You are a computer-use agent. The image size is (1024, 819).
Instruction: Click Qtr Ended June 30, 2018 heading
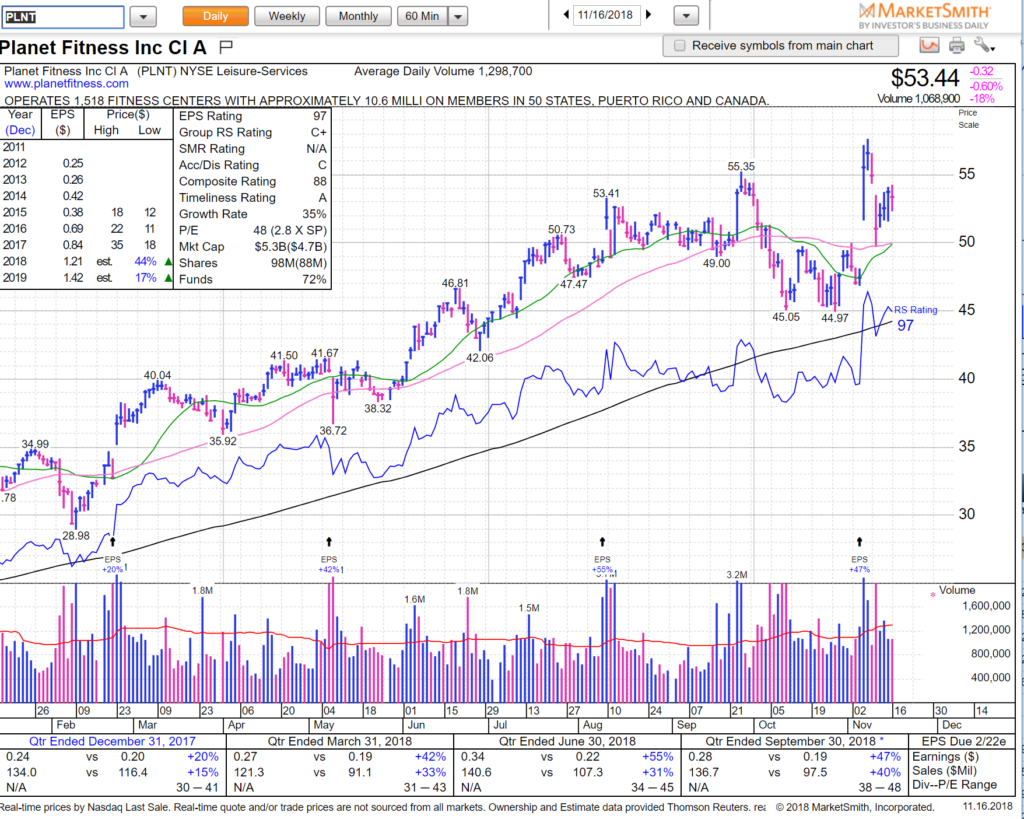pos(568,741)
